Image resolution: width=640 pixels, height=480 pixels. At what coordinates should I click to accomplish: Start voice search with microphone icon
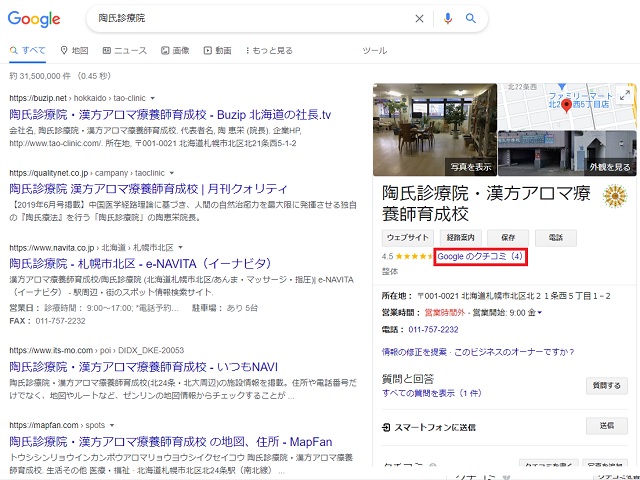click(x=448, y=18)
